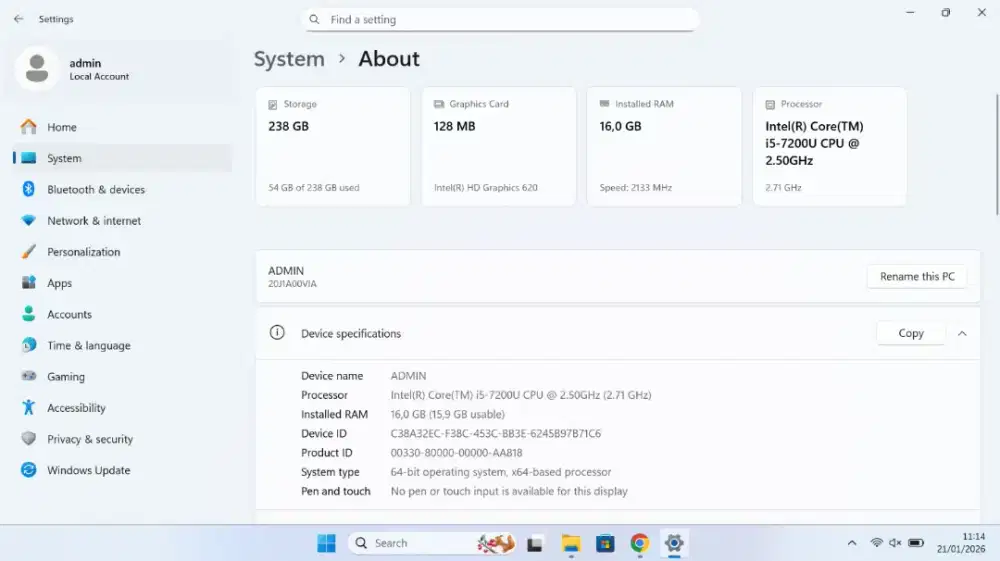
Task: Open Microsoft Store from the taskbar
Action: click(x=605, y=543)
